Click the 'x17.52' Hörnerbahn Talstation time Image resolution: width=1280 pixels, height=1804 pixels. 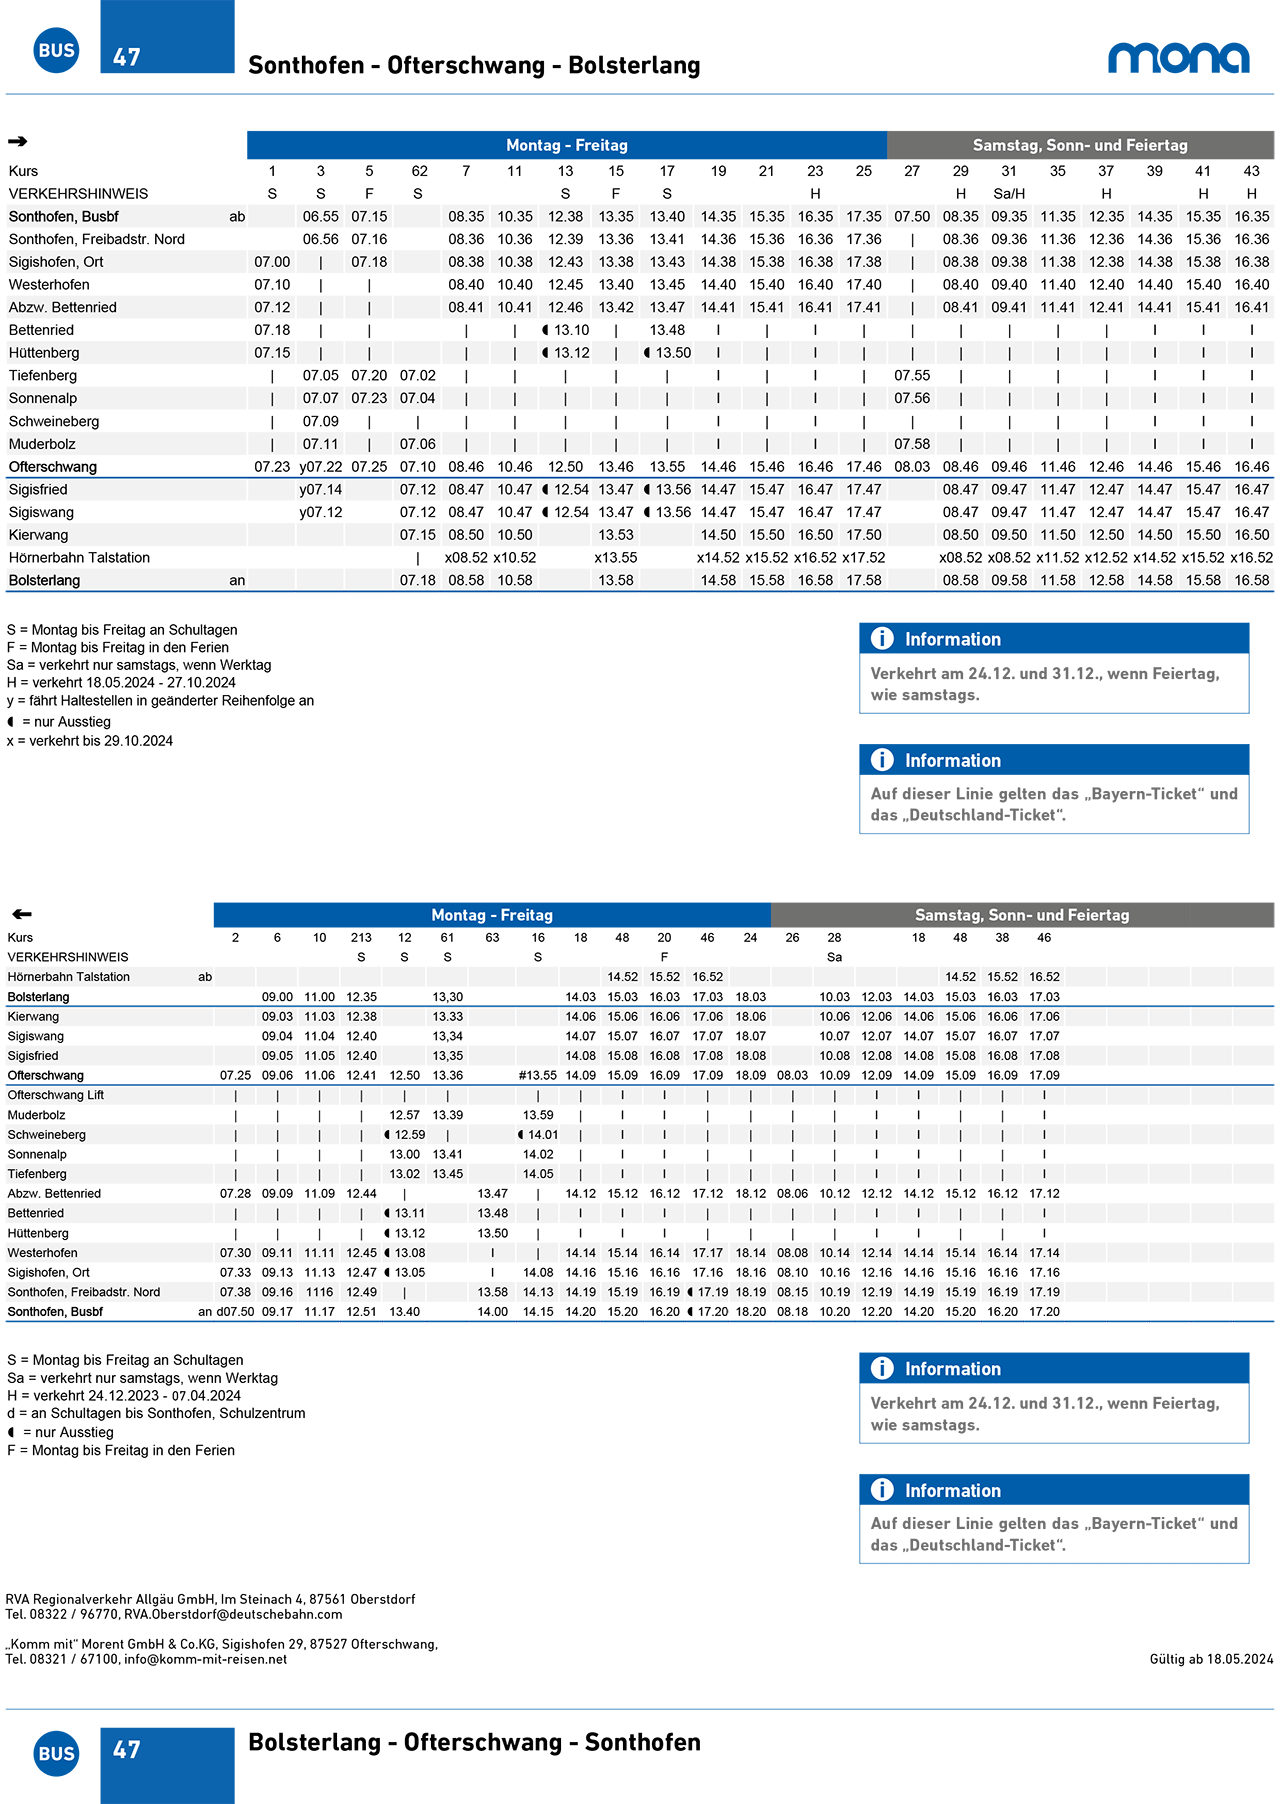(864, 558)
